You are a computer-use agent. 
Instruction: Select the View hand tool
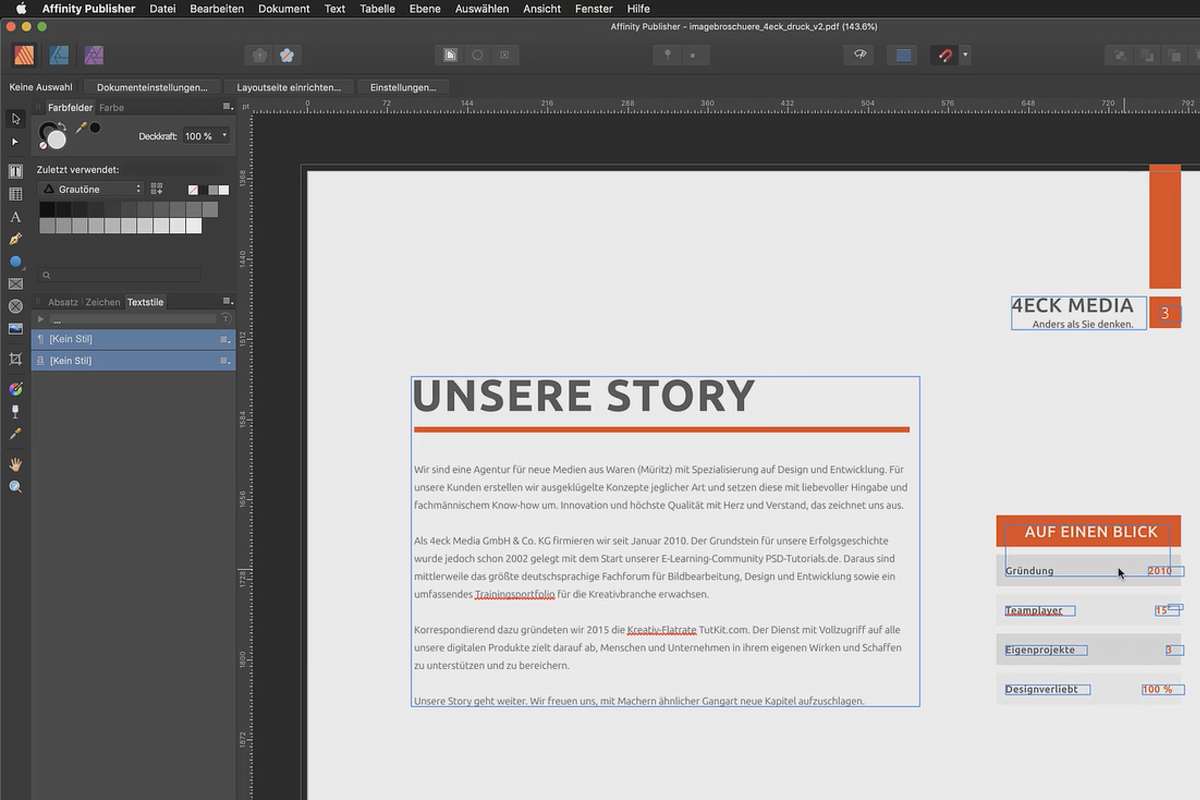pyautogui.click(x=15, y=464)
